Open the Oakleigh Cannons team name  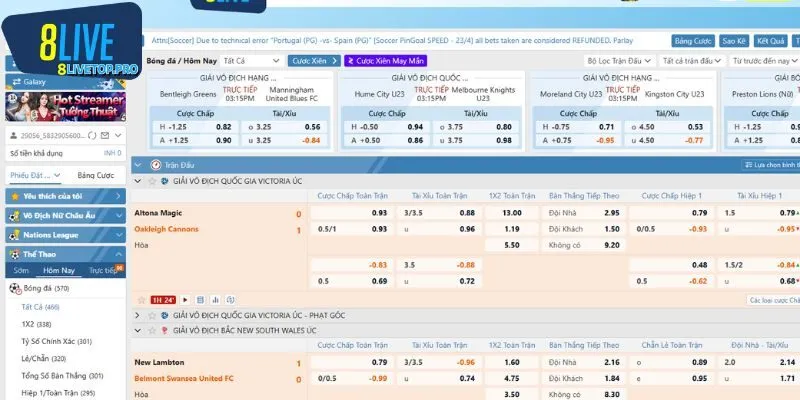coord(166,229)
